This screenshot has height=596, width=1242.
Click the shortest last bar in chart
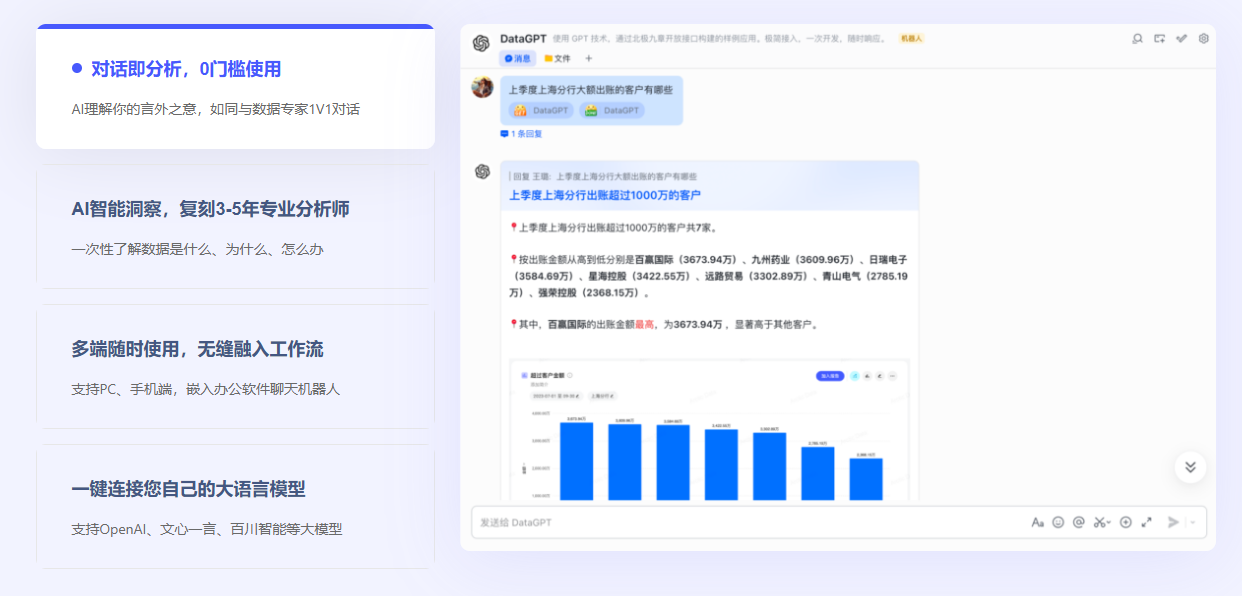pos(866,479)
